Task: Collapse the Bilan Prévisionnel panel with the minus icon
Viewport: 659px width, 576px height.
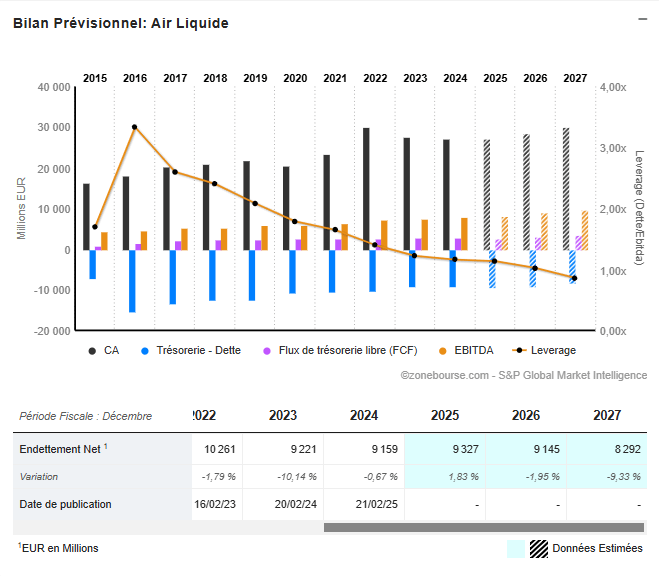Action: tap(642, 19)
